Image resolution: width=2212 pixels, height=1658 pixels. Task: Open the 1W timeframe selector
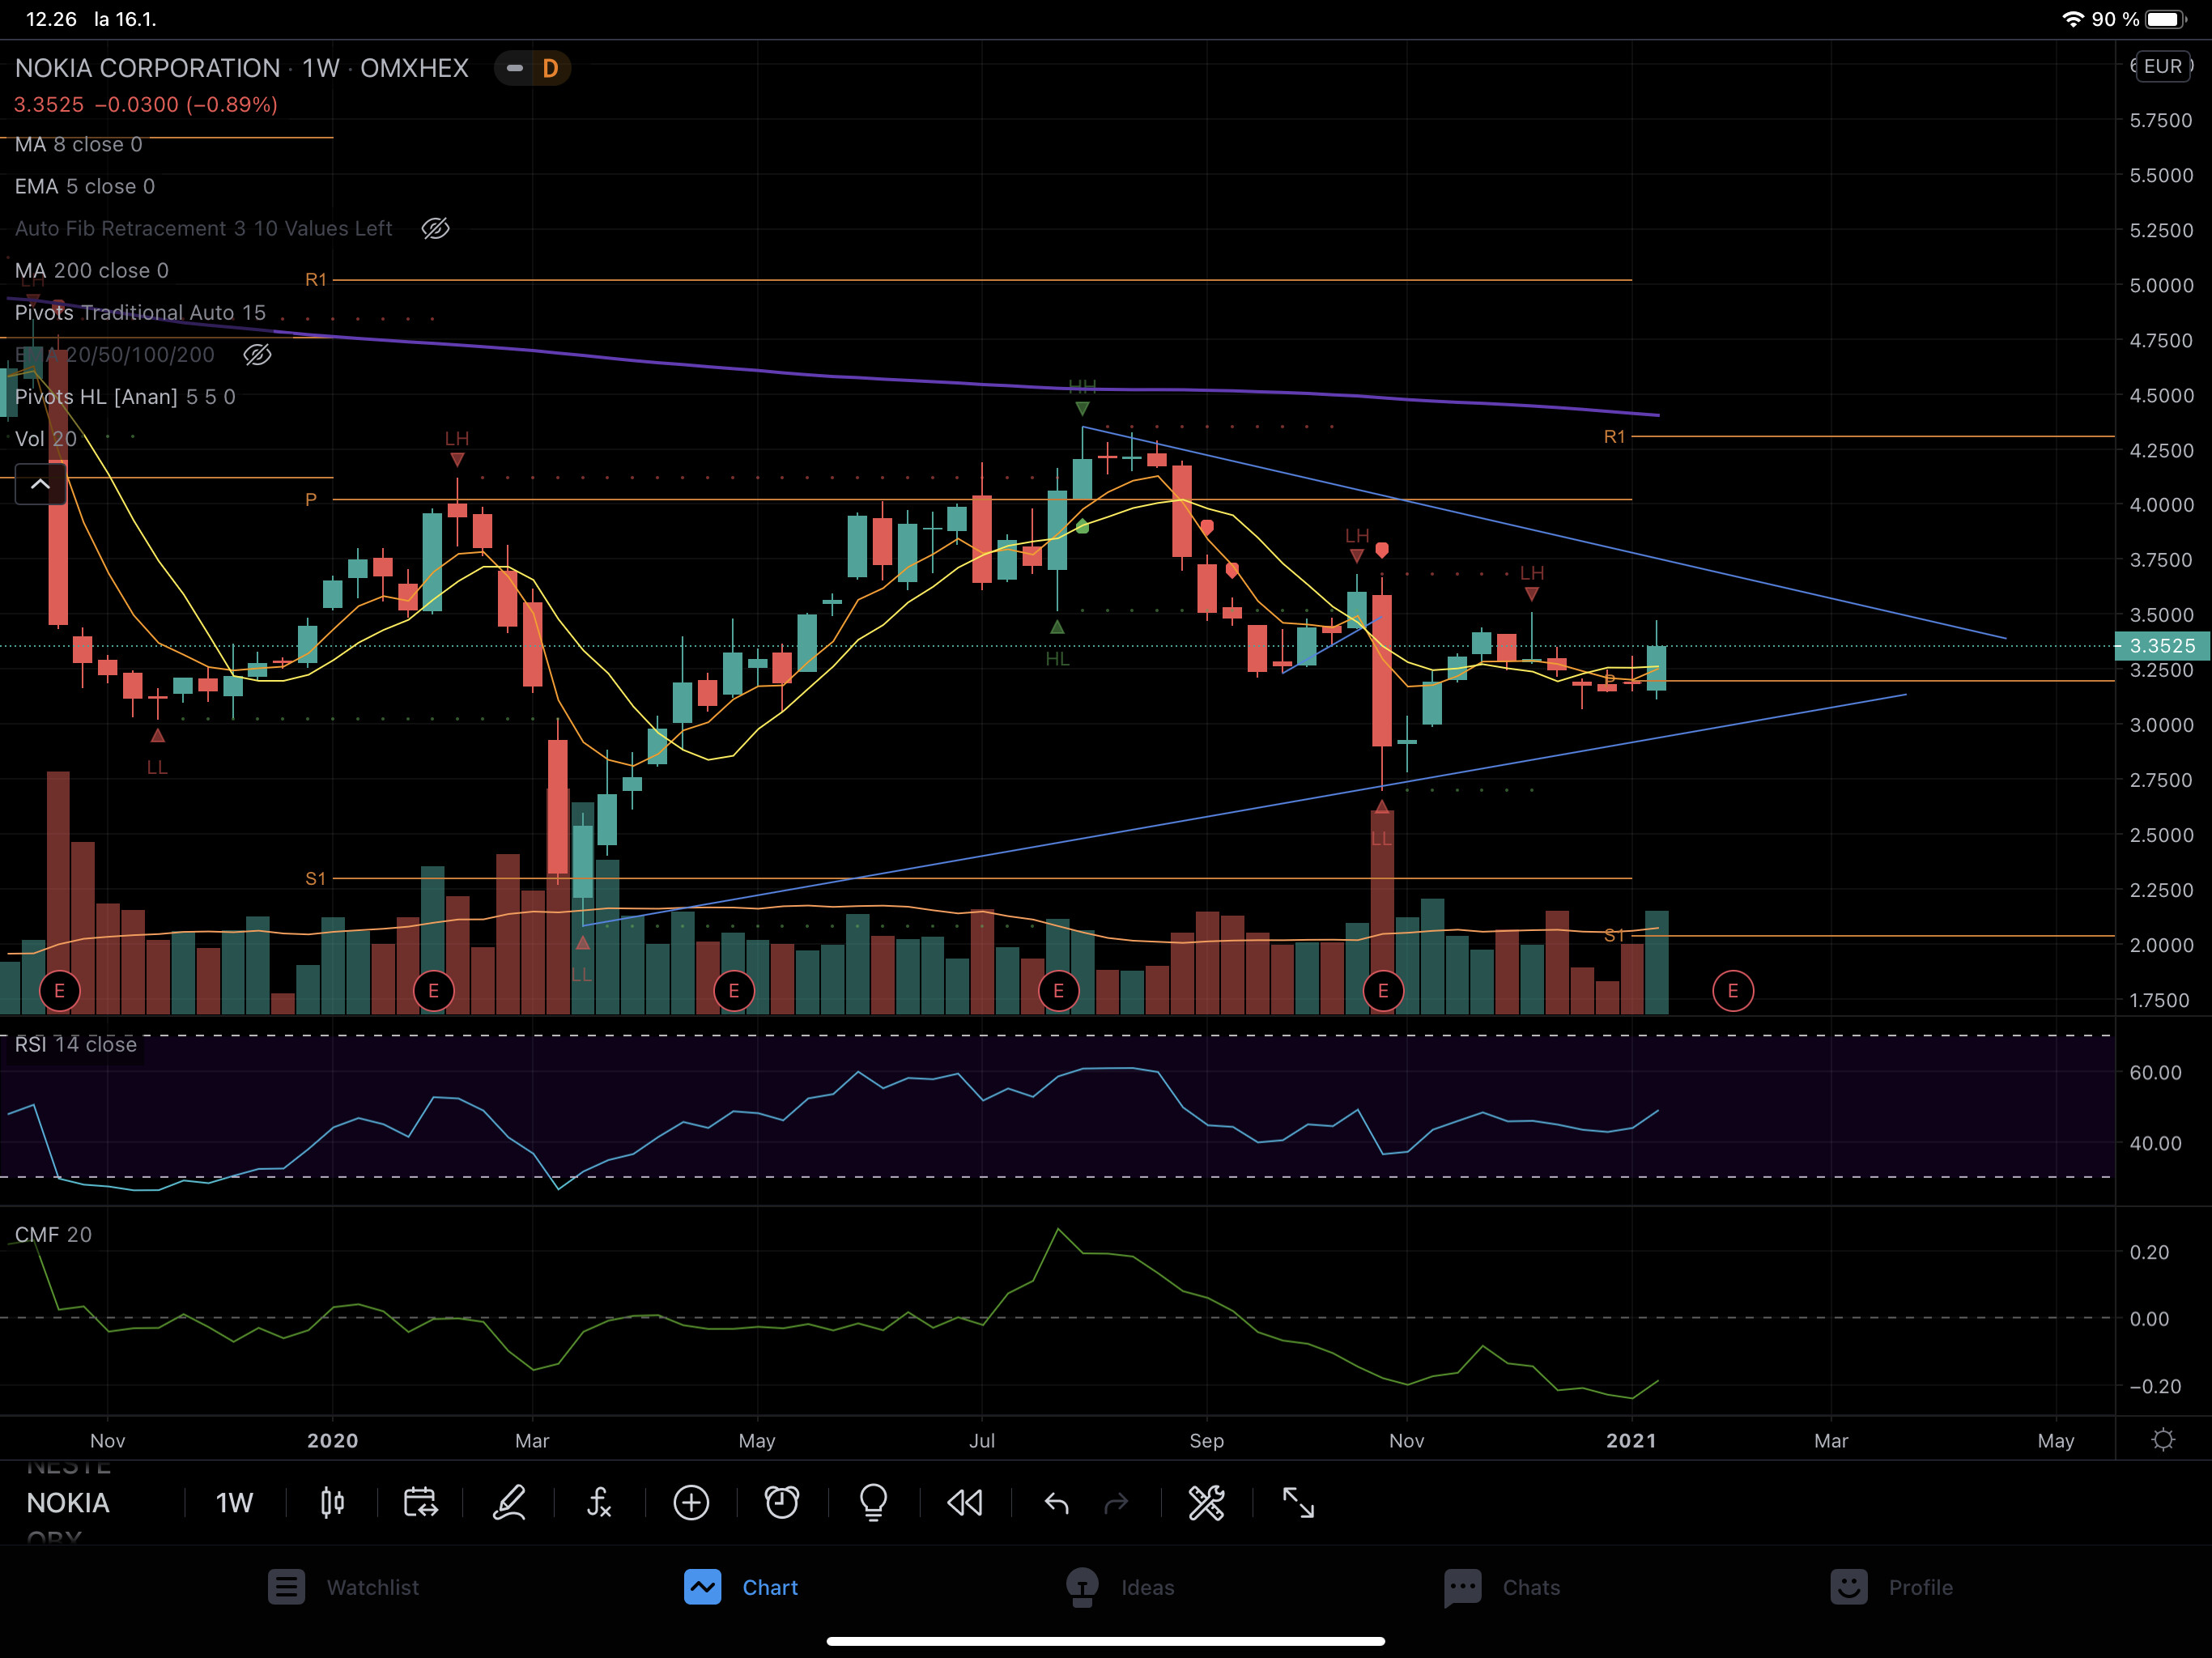point(234,1502)
